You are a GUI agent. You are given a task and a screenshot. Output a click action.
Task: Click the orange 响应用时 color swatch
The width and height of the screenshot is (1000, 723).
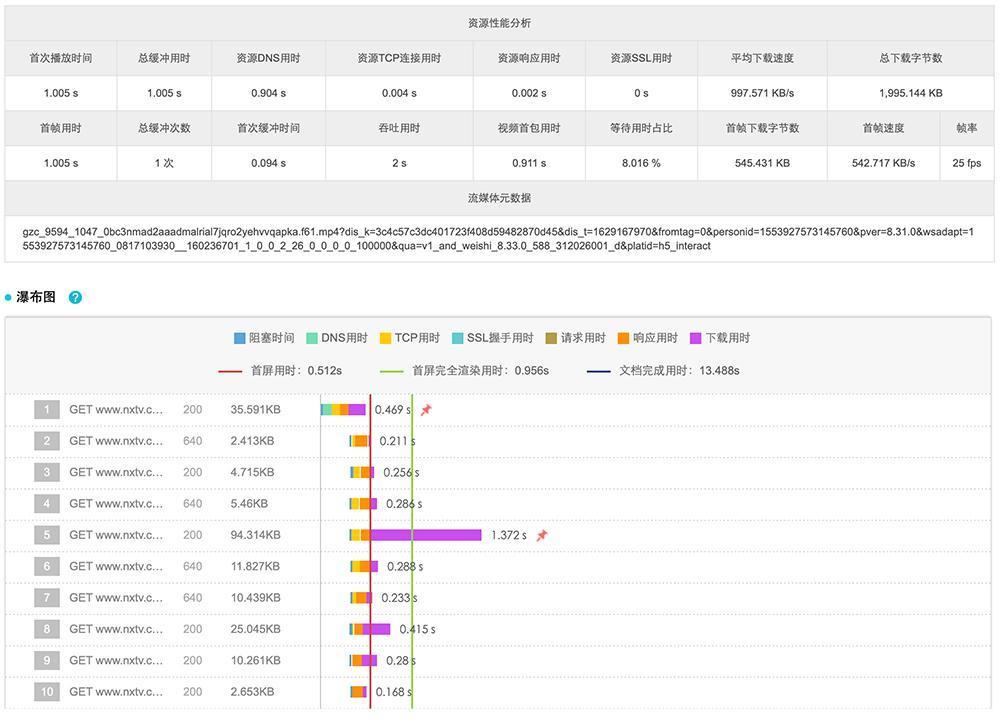click(x=623, y=338)
